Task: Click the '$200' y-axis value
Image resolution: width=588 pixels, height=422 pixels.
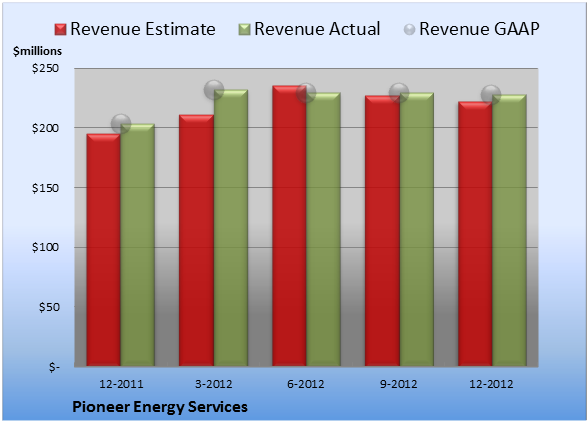Action: [45, 128]
